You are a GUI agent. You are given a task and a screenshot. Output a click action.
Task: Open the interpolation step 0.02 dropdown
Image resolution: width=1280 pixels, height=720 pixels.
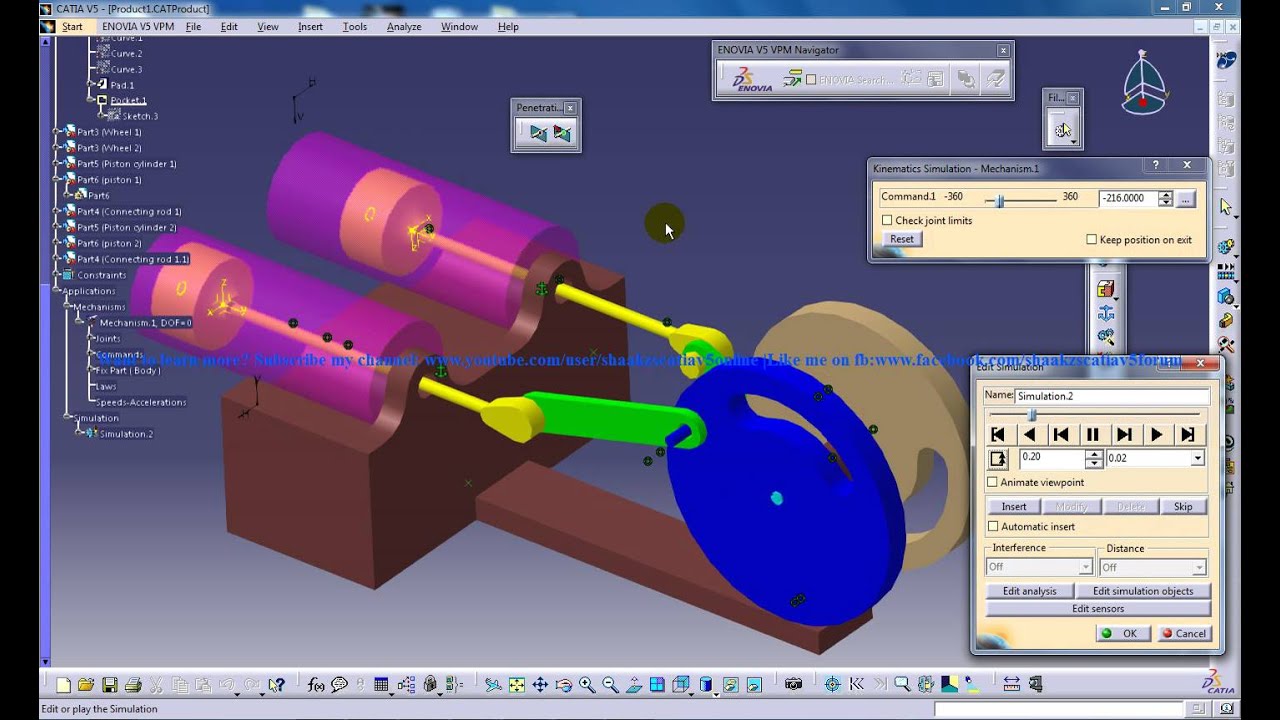pos(1197,458)
